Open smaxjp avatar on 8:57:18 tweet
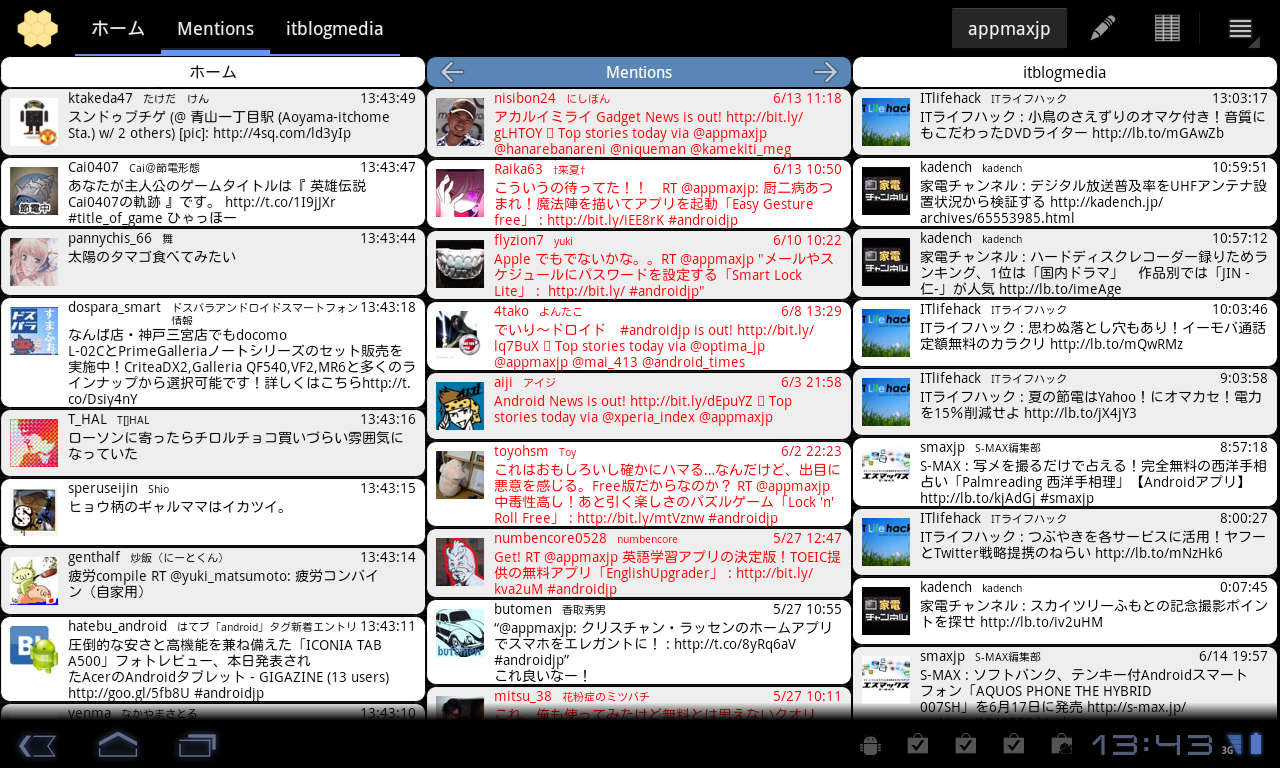1280x768 pixels. [x=886, y=471]
